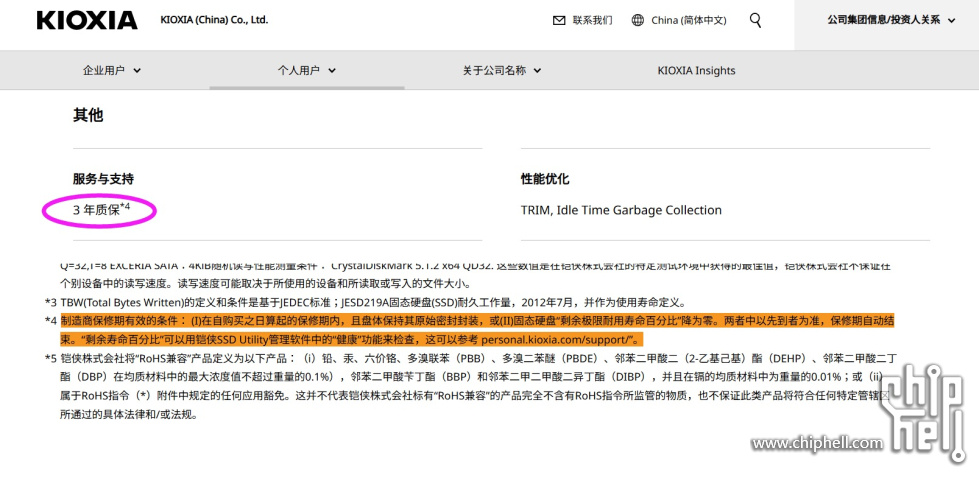Select China (简体中文) language link
Image resolution: width=979 pixels, height=478 pixels.
coord(689,21)
